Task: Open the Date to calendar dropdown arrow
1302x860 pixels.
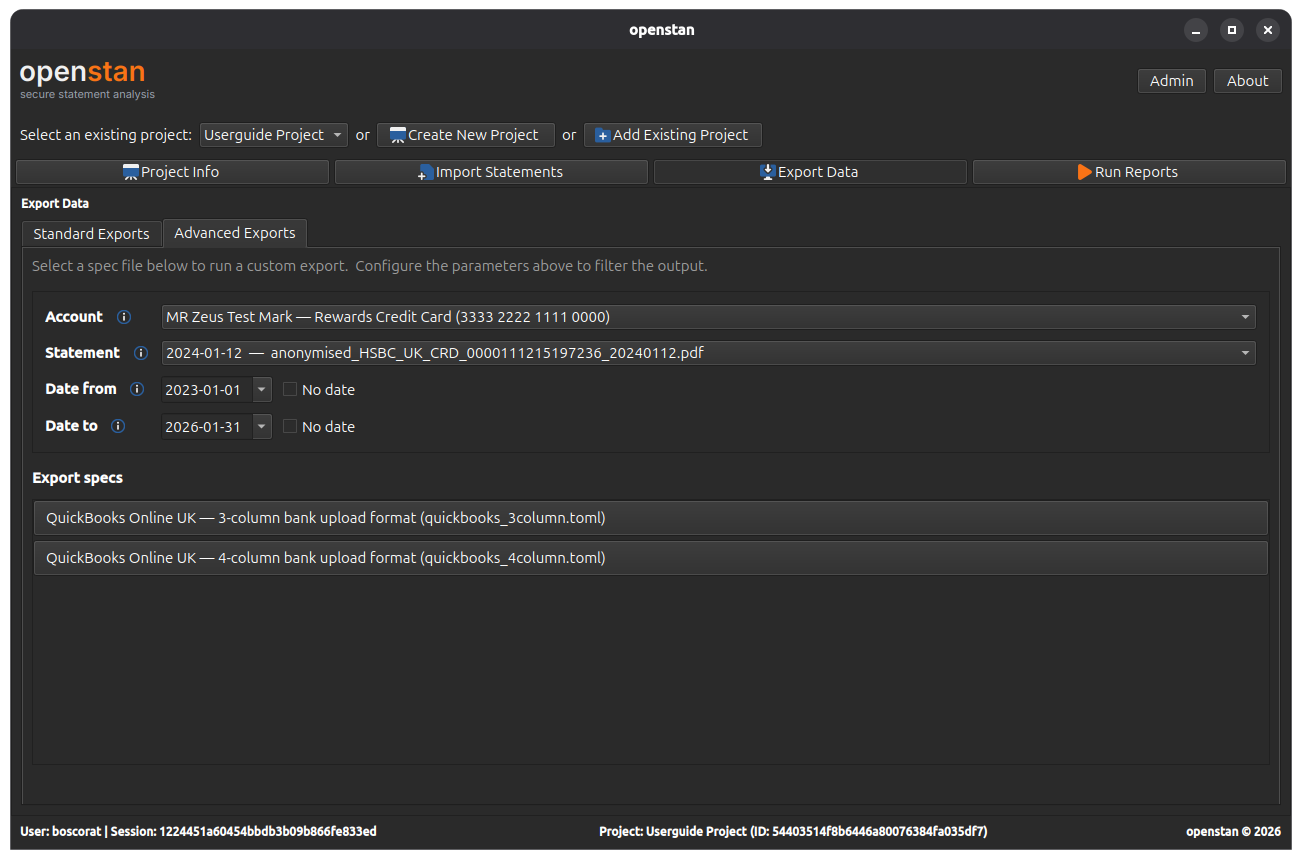Action: [262, 427]
